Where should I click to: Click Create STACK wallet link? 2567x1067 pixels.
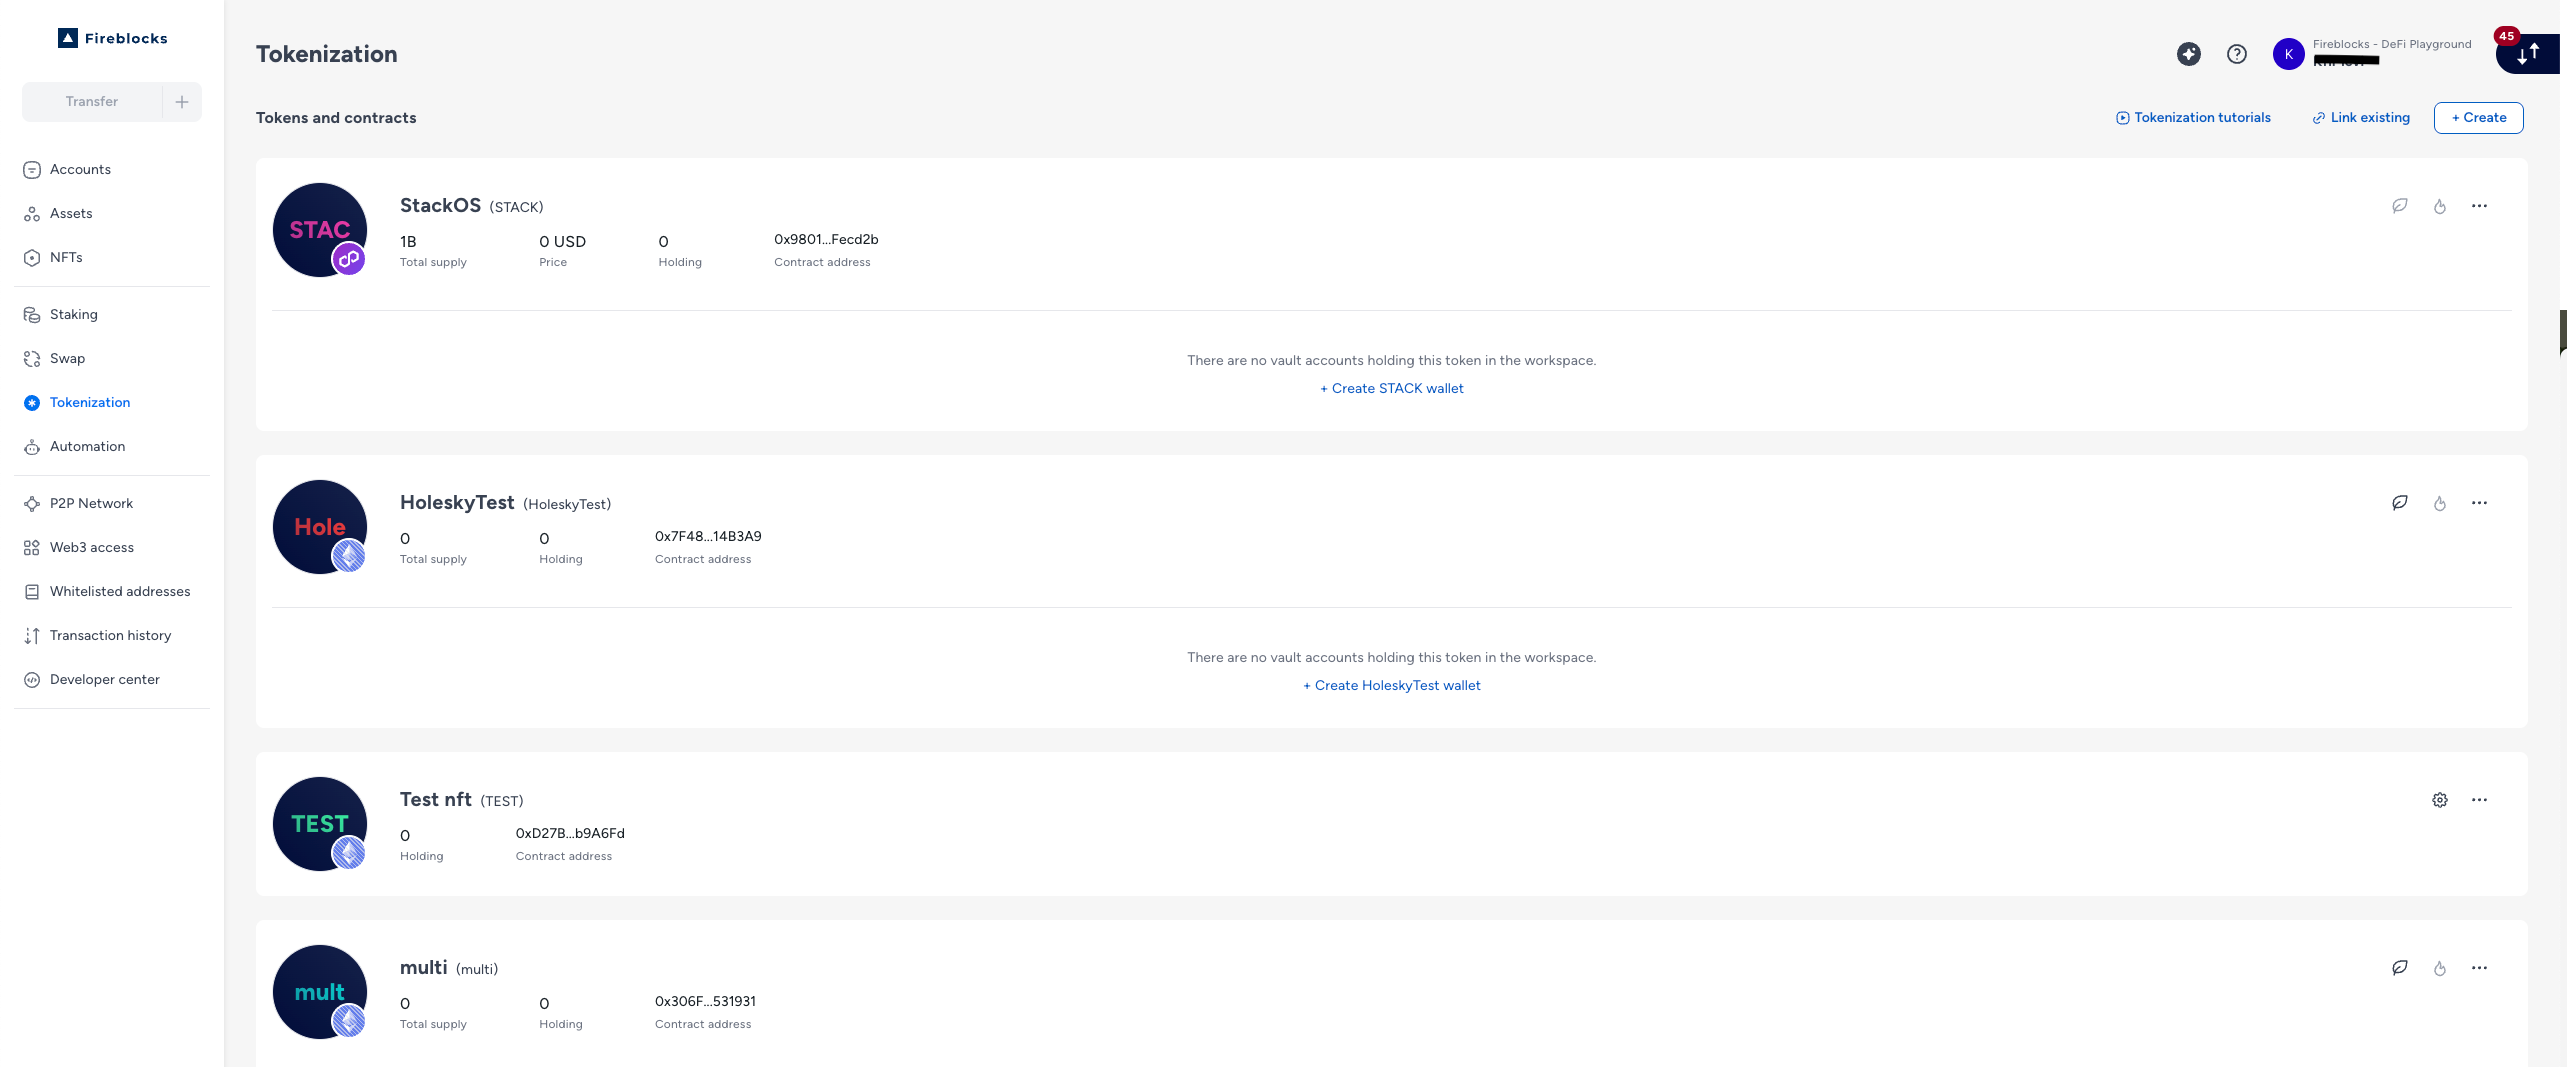pos(1391,388)
